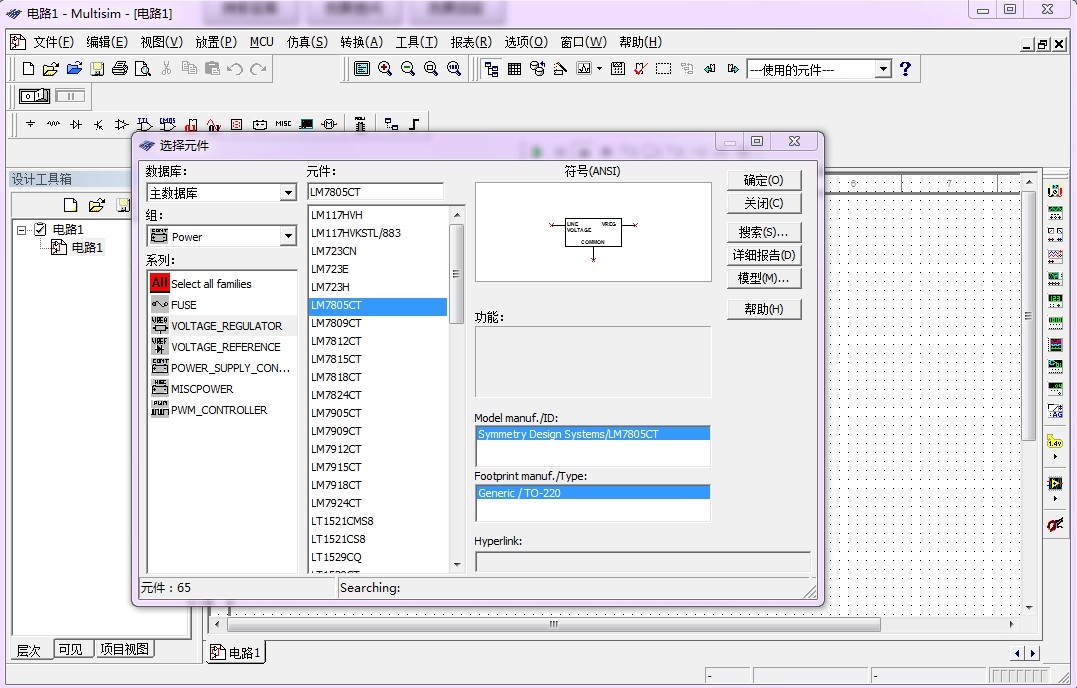This screenshot has width=1077, height=688.
Task: Open the 使用的元件 in-use list dropdown
Action: click(x=883, y=69)
